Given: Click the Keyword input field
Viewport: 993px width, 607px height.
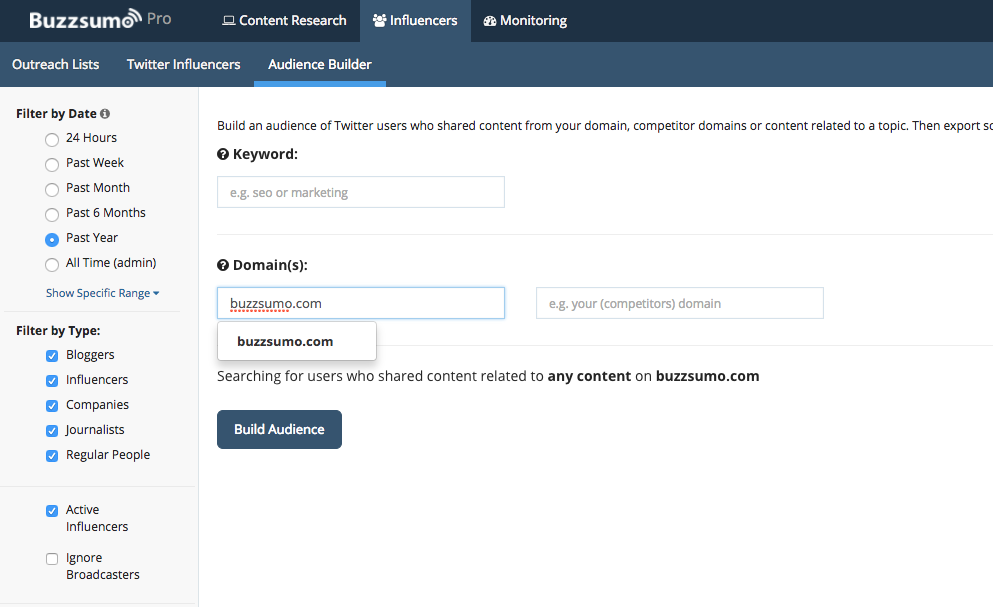Looking at the screenshot, I should pyautogui.click(x=360, y=192).
